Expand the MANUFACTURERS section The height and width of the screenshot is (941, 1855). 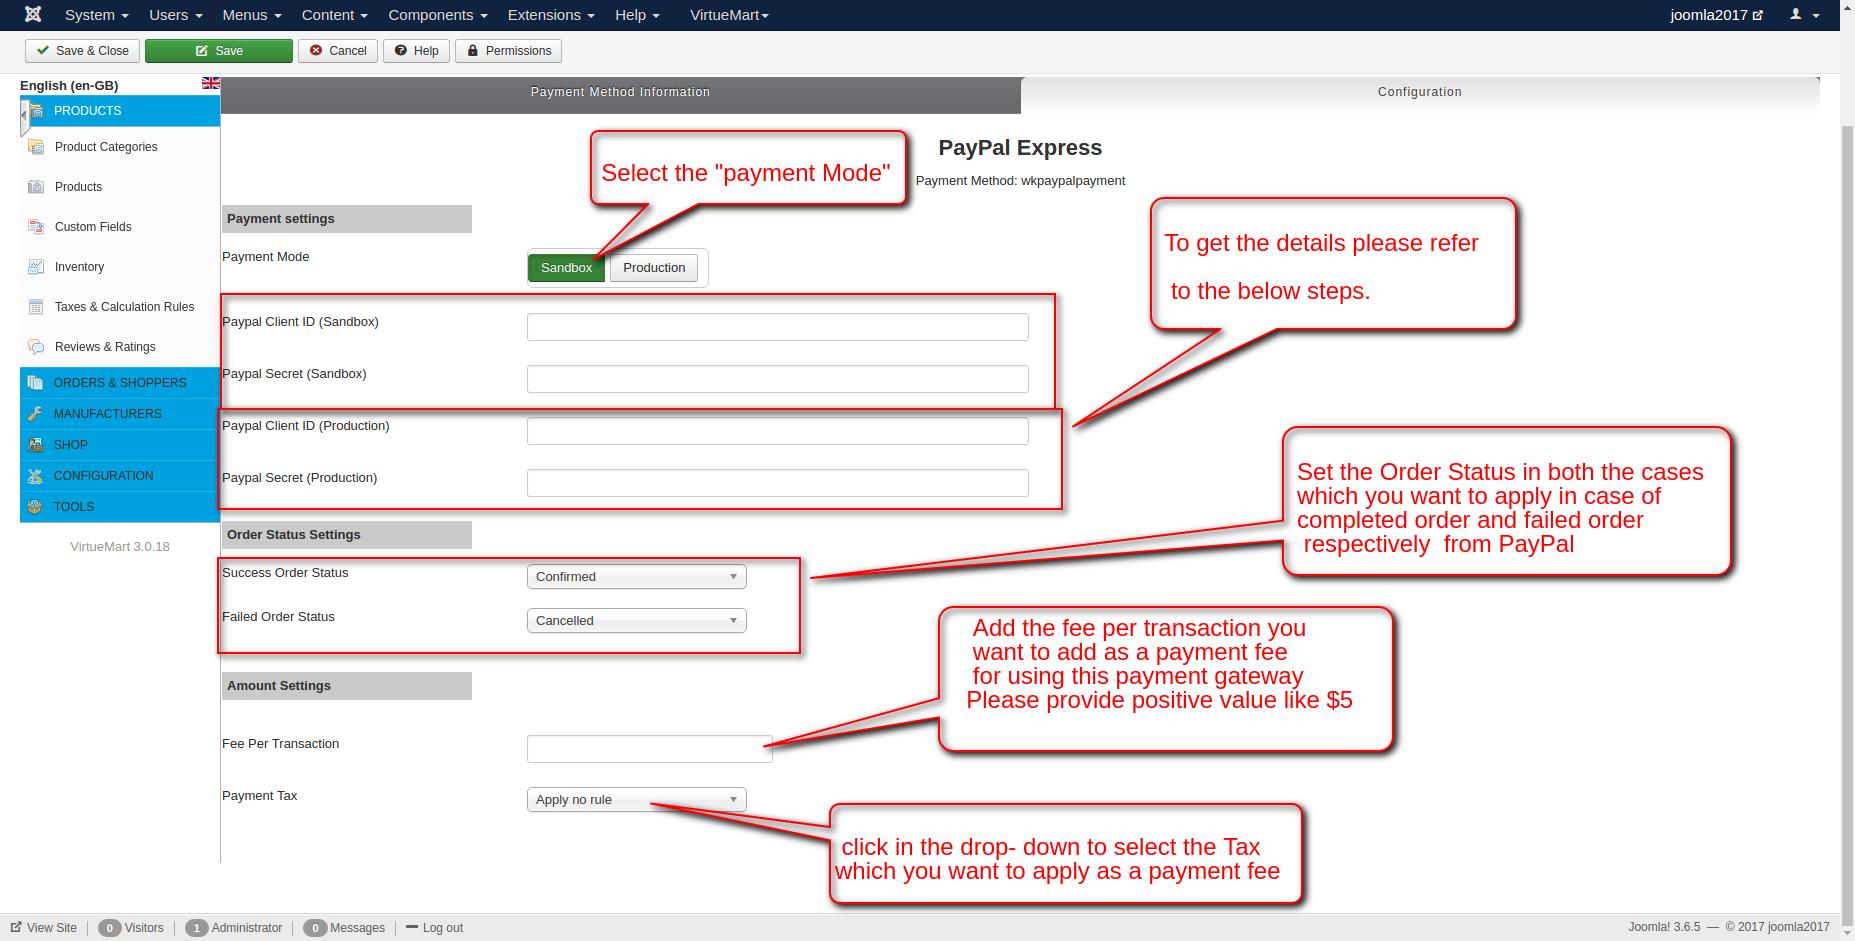point(120,414)
